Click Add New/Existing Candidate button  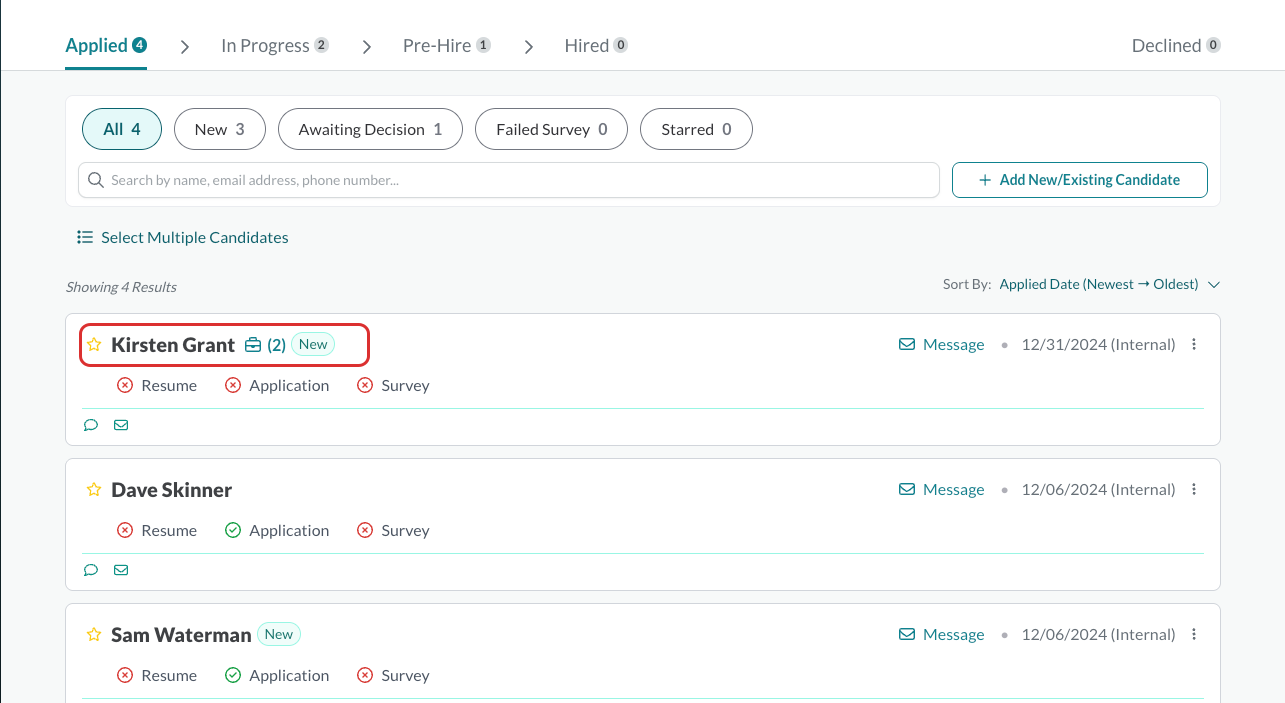point(1080,180)
